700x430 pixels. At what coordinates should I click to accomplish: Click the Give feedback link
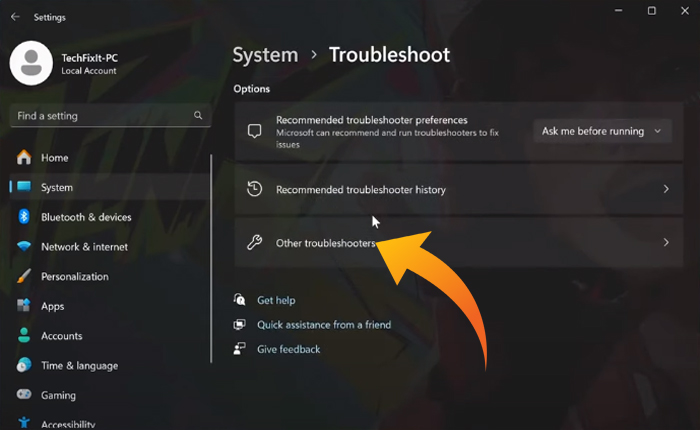[288, 349]
